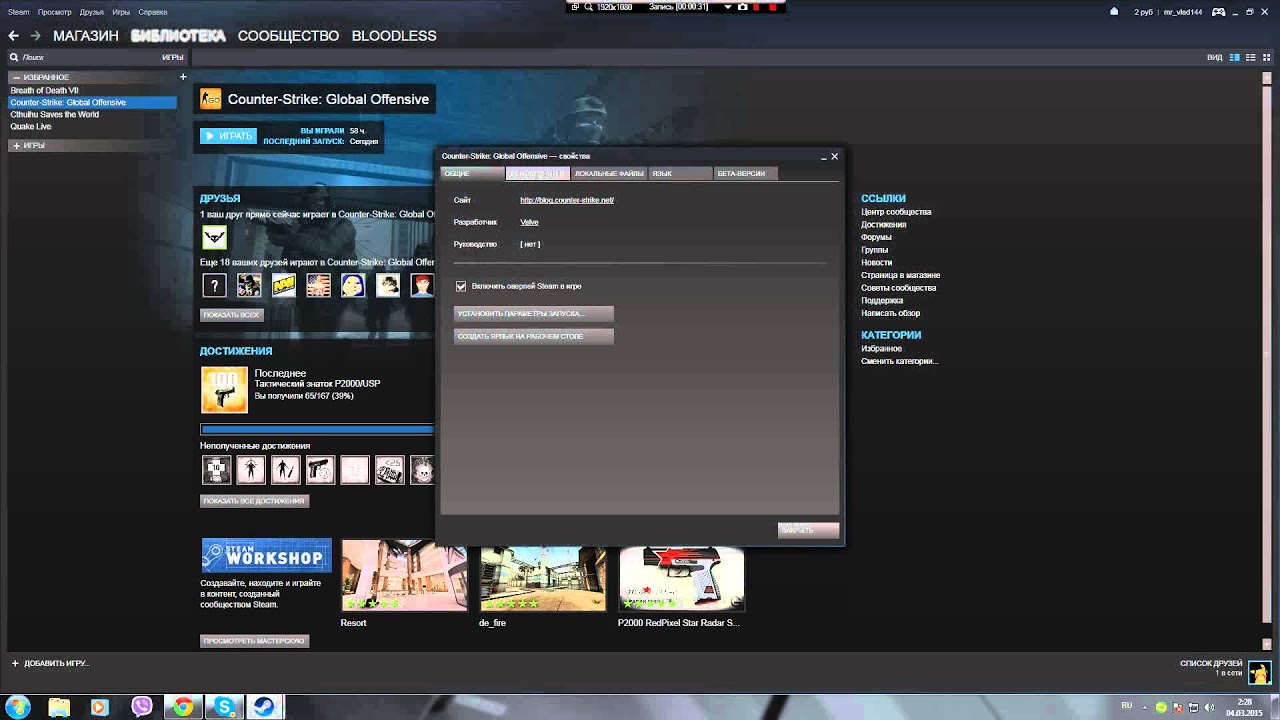
Task: Open the ЛОКАЛЬНЫЕ ФАЙЛЫ tab
Action: (x=609, y=174)
